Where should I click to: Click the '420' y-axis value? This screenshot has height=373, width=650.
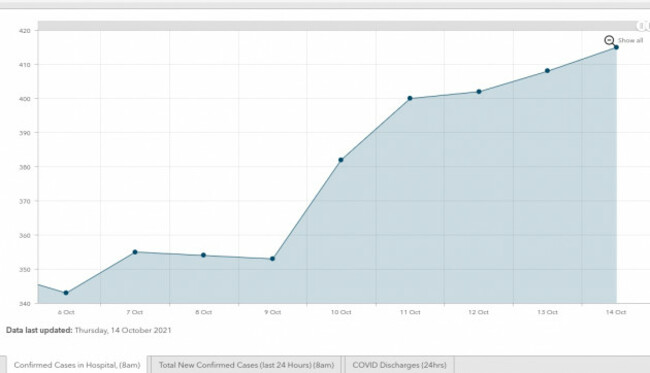point(24,31)
